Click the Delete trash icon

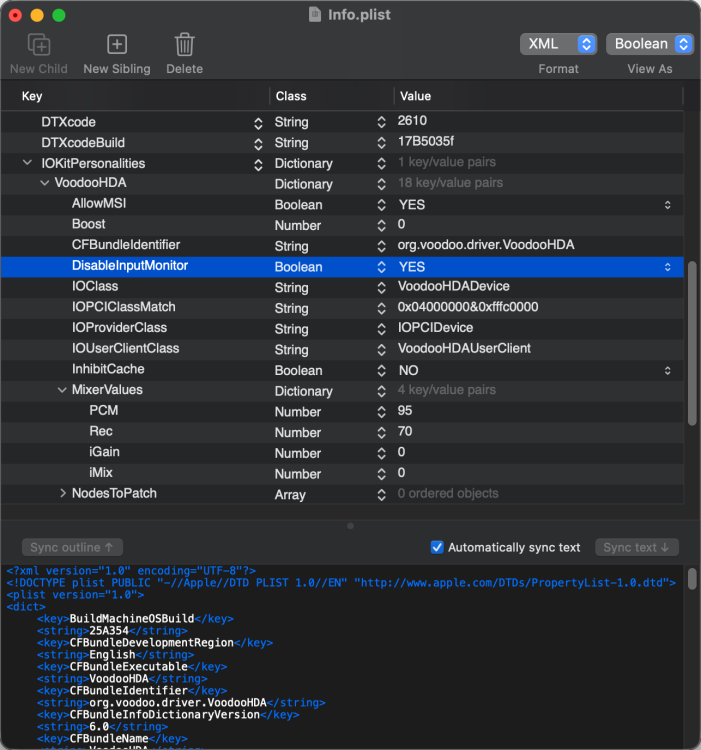[184, 44]
